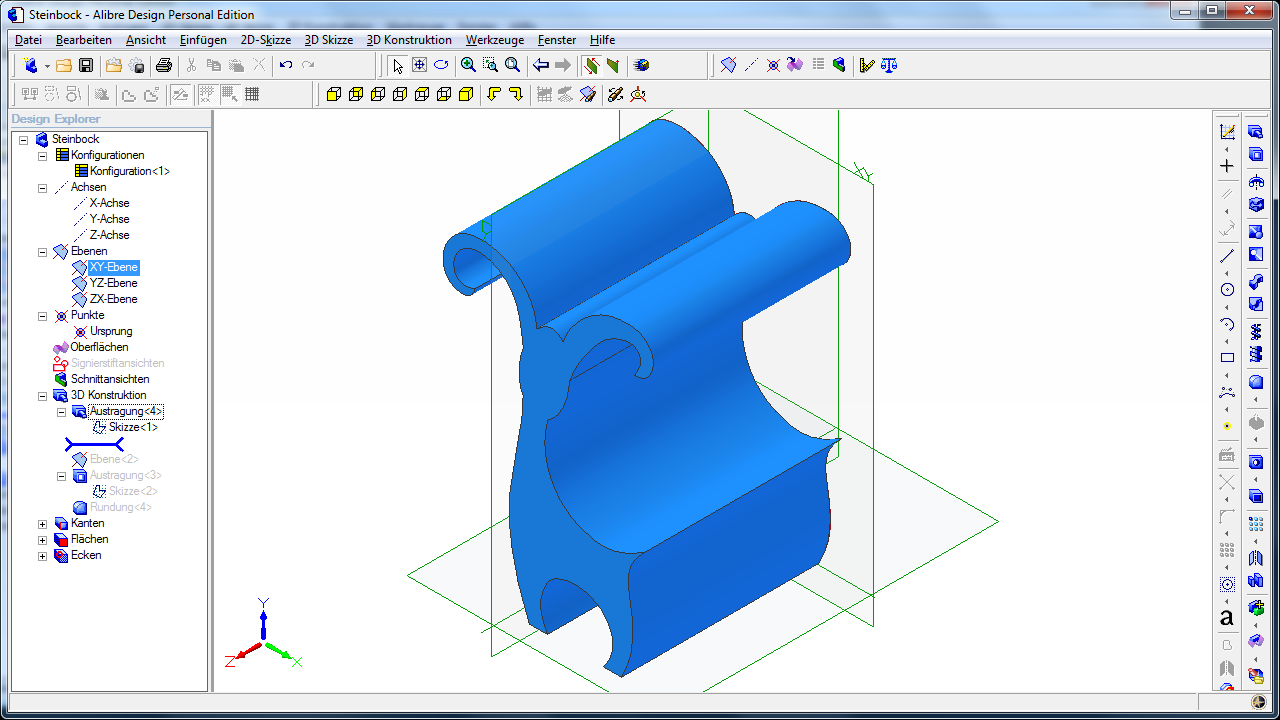The width and height of the screenshot is (1280, 720).
Task: Collapse the Ebenen node
Action: [x=42, y=251]
